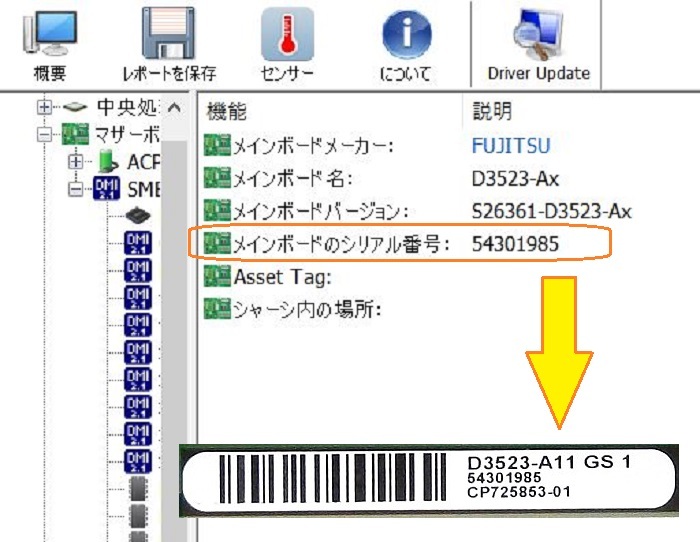Click the について info icon
Viewport: 700px width, 542px height.
[x=406, y=46]
